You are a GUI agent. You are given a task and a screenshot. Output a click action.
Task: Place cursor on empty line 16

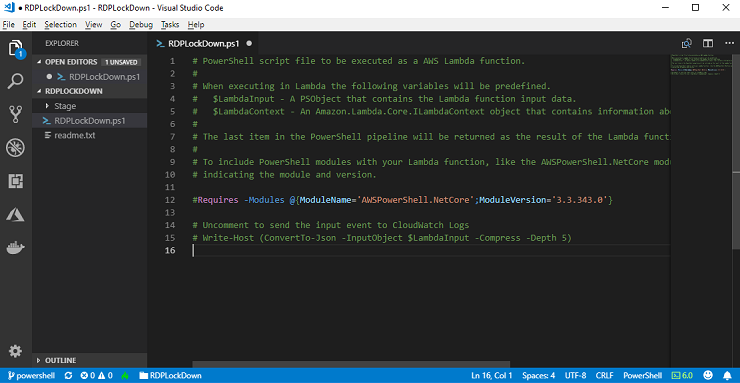point(430,250)
